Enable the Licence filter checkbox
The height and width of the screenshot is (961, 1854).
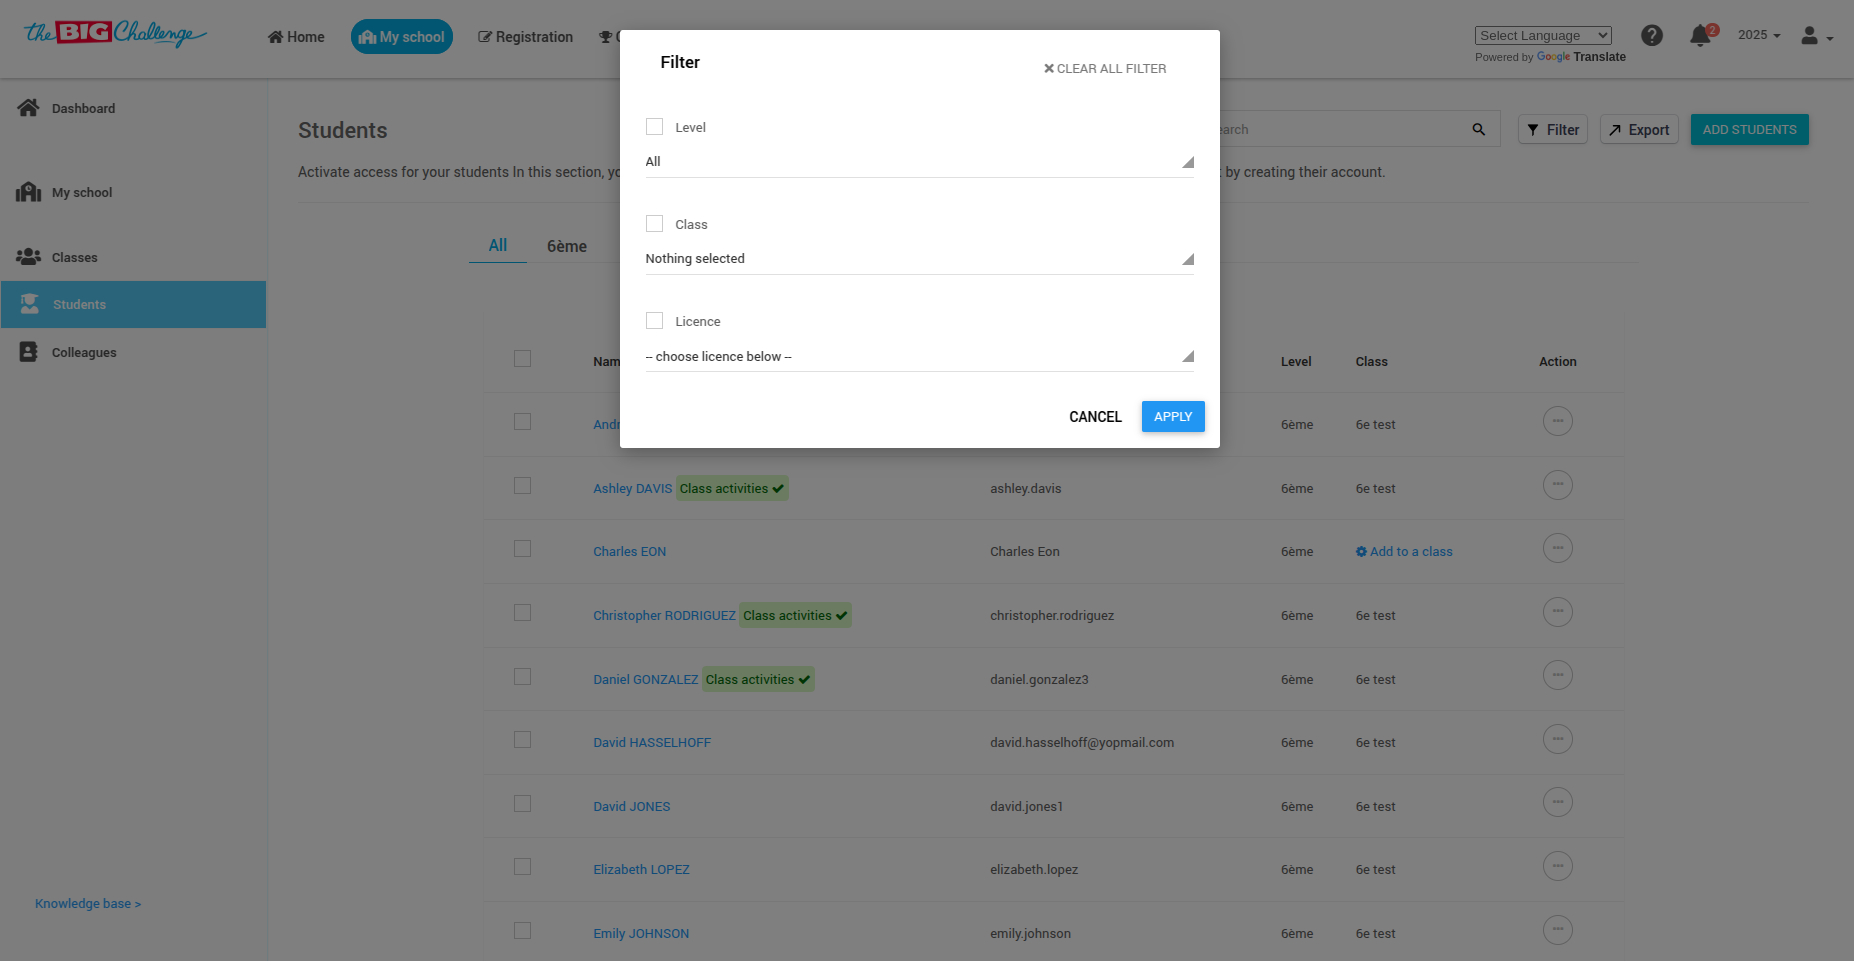655,321
